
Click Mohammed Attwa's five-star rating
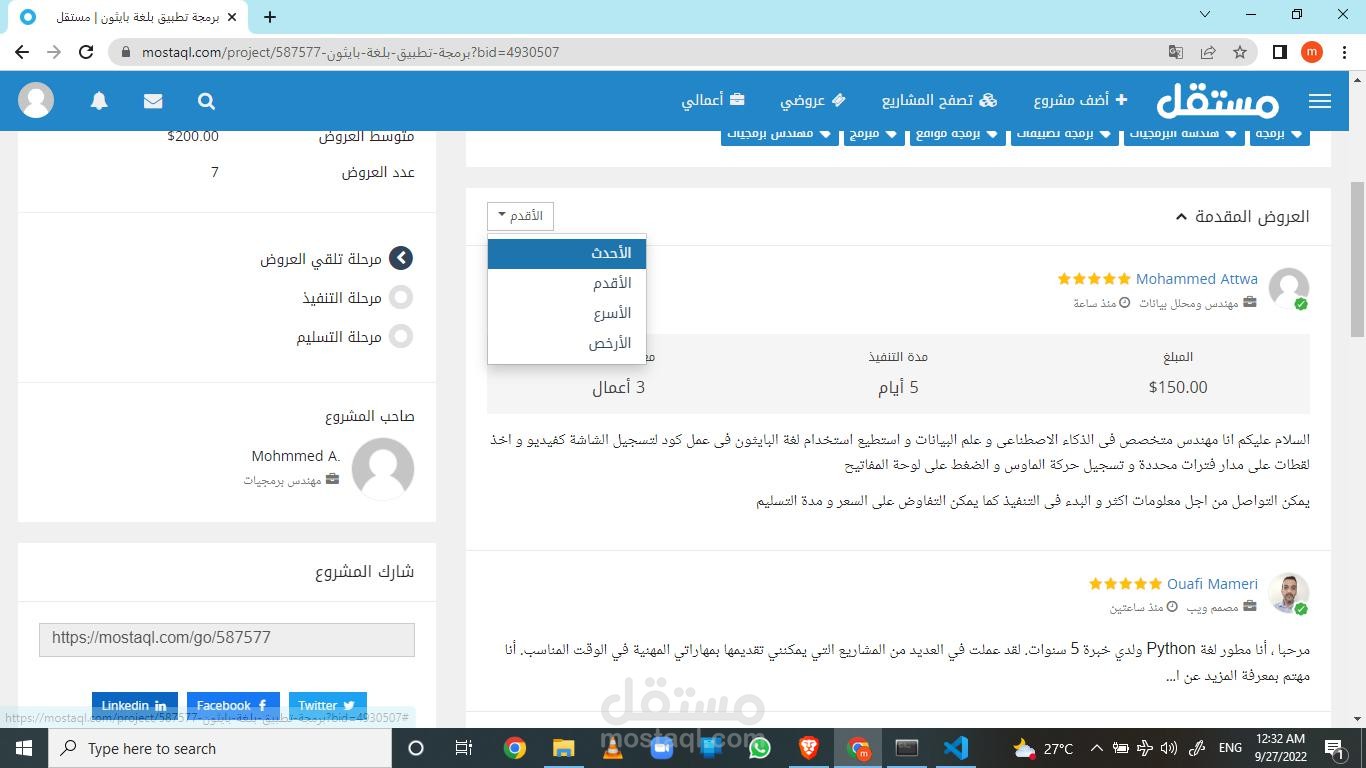(x=1094, y=279)
